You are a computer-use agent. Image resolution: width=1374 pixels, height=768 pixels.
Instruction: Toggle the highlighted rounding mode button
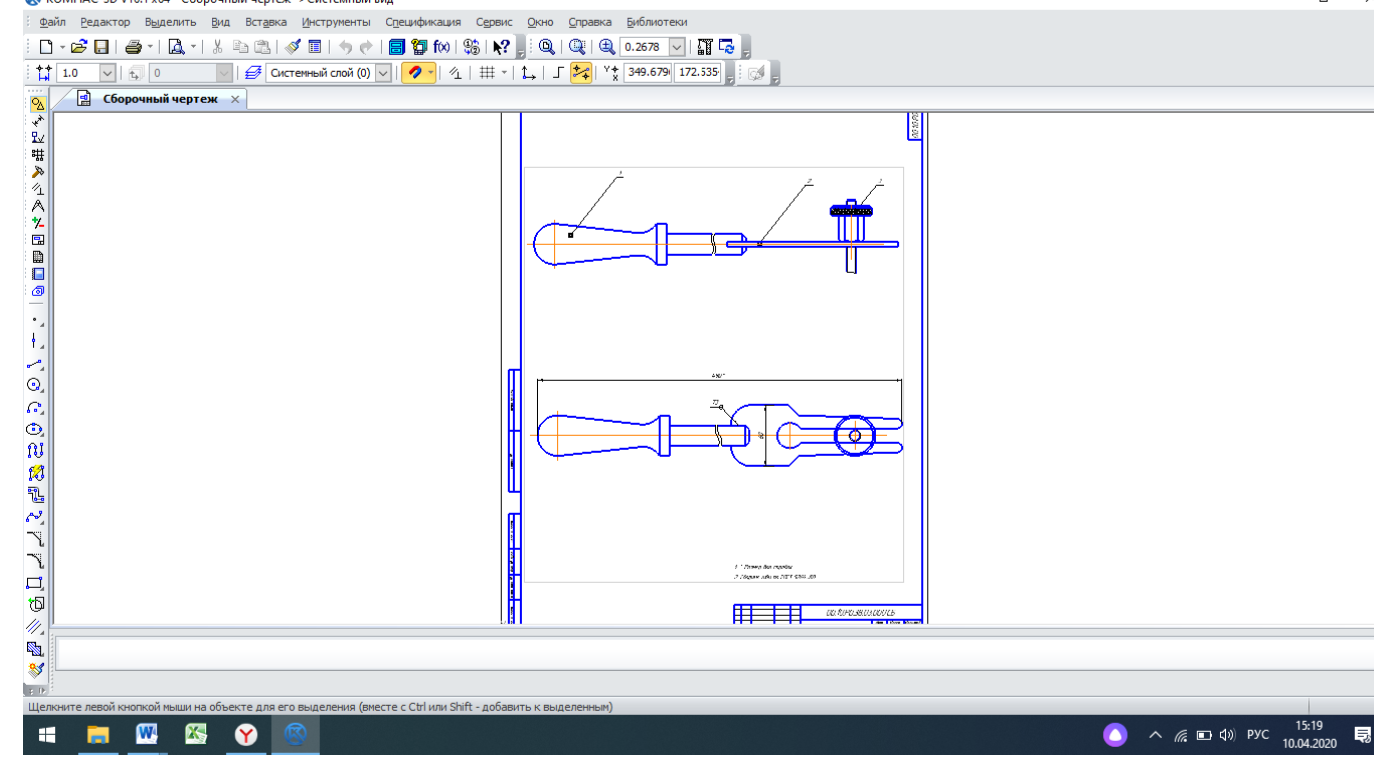pos(581,73)
